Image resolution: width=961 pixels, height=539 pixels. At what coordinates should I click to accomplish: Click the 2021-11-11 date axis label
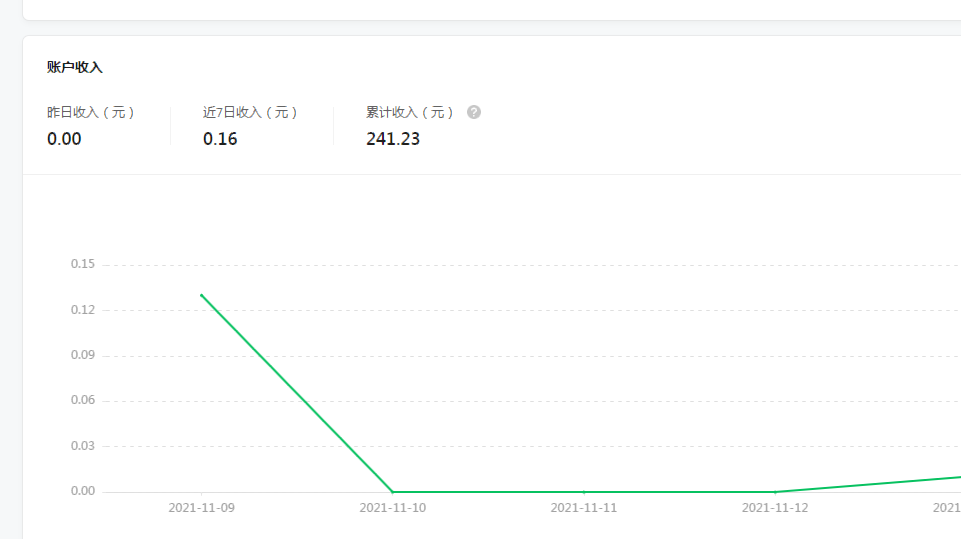tap(584, 508)
